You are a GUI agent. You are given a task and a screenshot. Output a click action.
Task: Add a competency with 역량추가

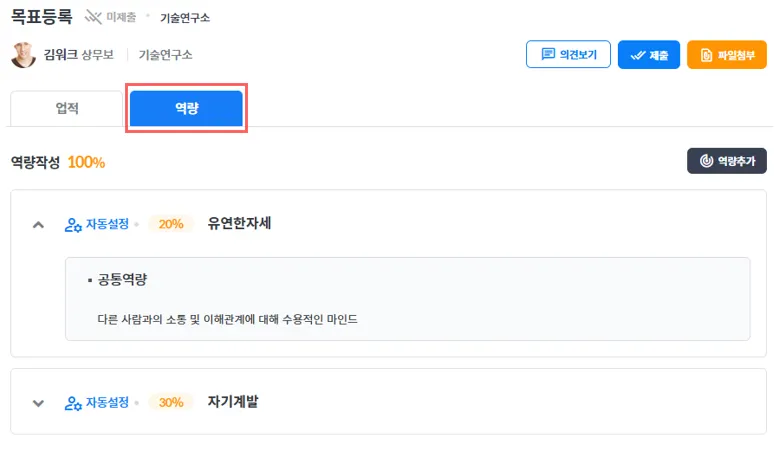tap(726, 160)
